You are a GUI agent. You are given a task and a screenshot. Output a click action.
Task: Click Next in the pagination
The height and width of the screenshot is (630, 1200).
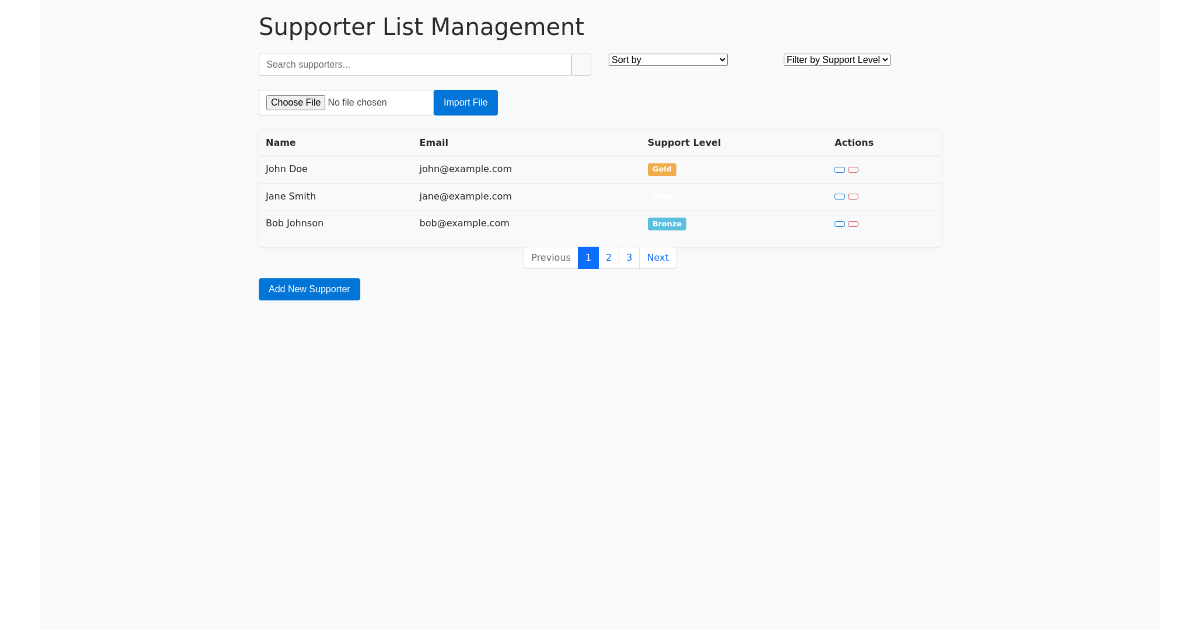(x=657, y=257)
